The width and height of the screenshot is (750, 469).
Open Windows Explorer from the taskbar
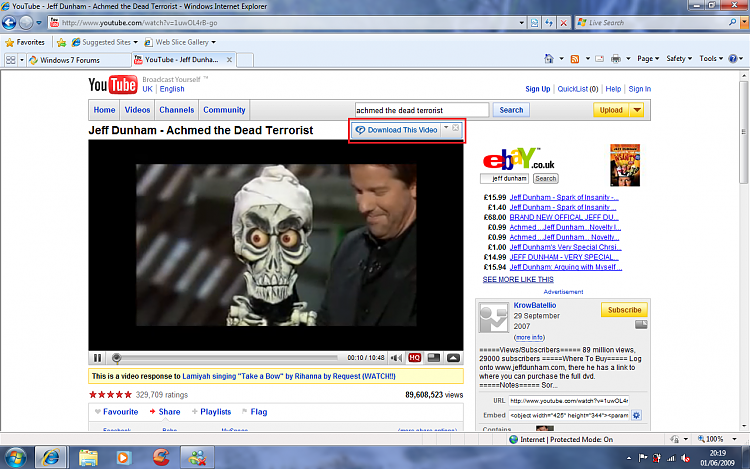point(88,458)
